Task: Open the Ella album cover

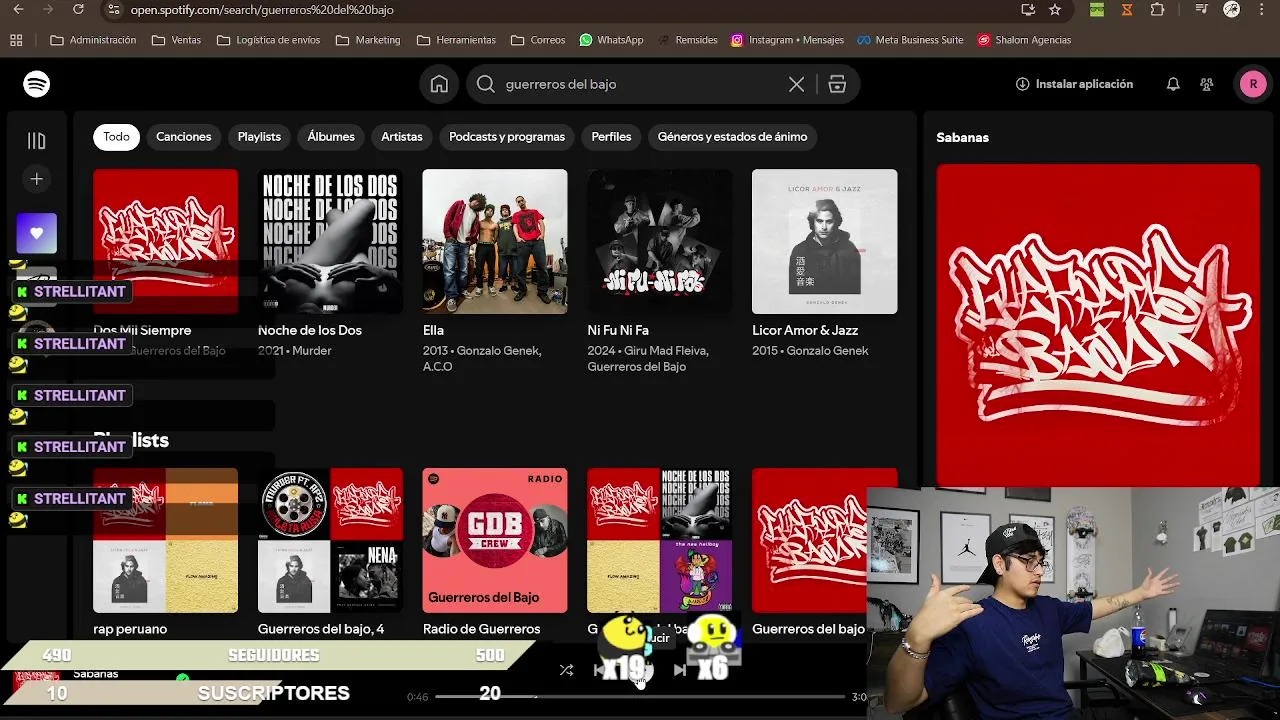Action: 495,241
